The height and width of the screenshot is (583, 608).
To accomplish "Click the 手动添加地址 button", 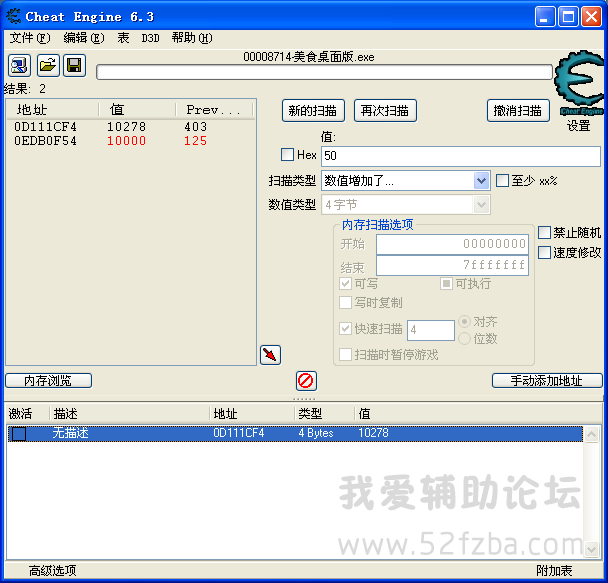I will [547, 381].
